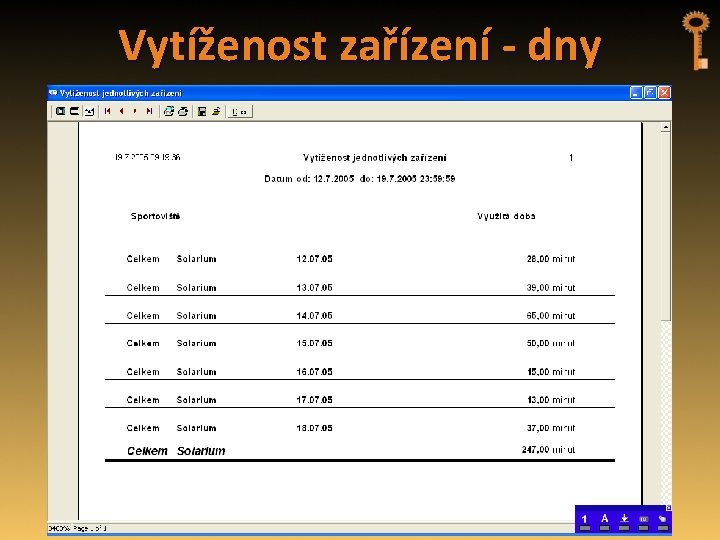Viewport: 720px width, 540px height.
Task: Click the small square corner button on blue panel
Action: pyautogui.click(x=669, y=508)
